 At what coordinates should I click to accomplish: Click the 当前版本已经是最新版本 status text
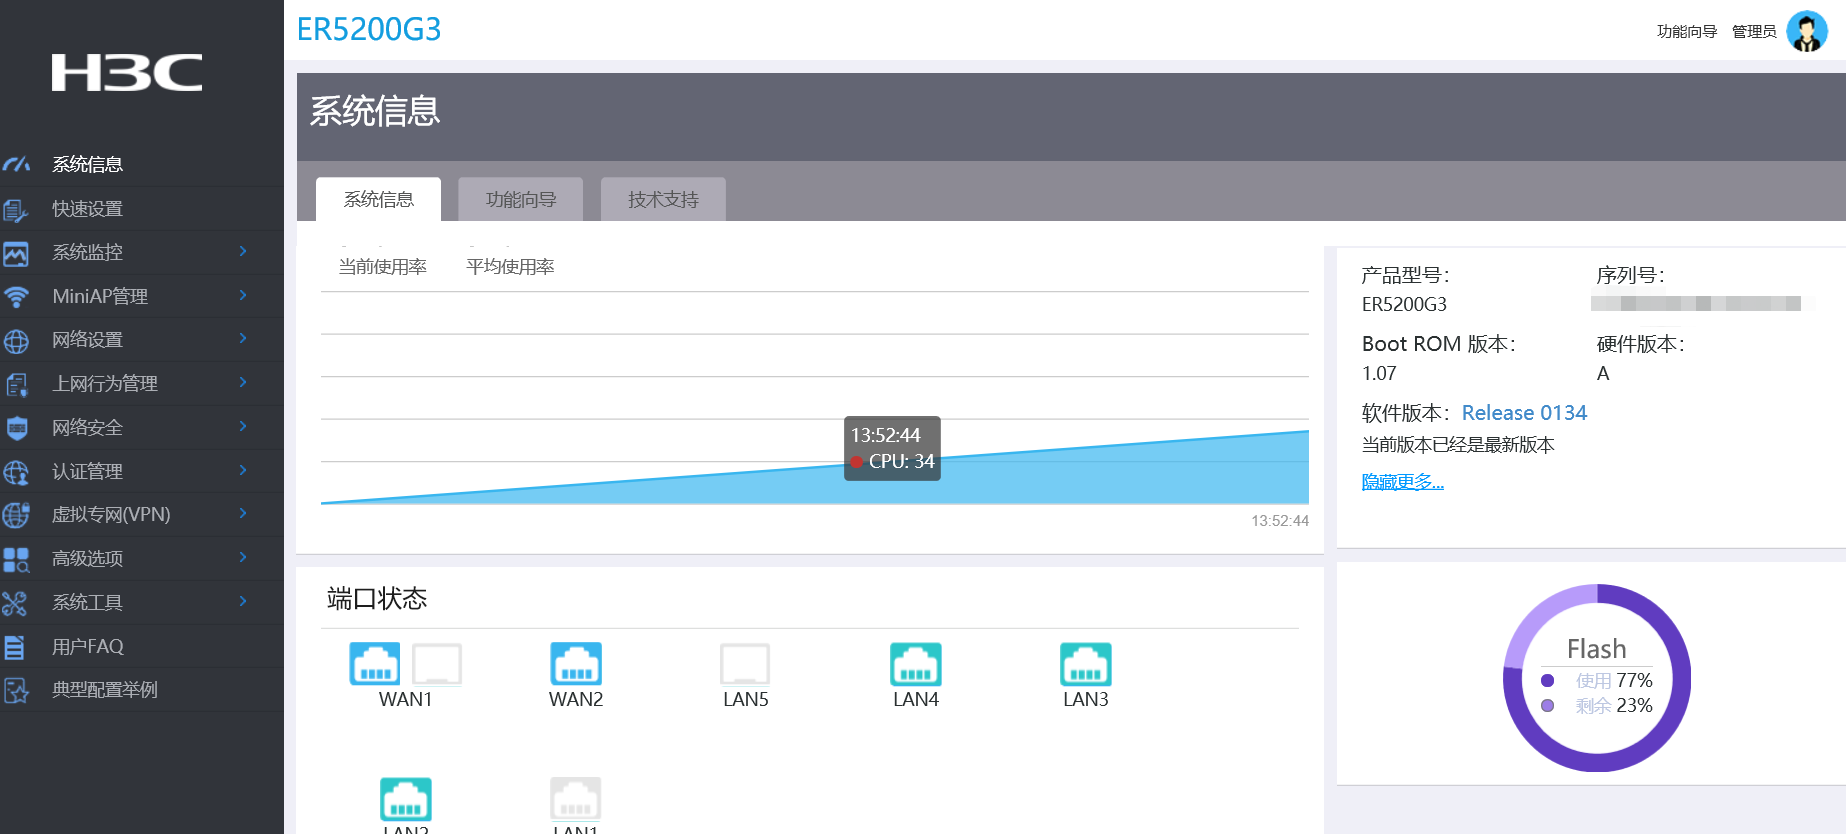point(1458,445)
